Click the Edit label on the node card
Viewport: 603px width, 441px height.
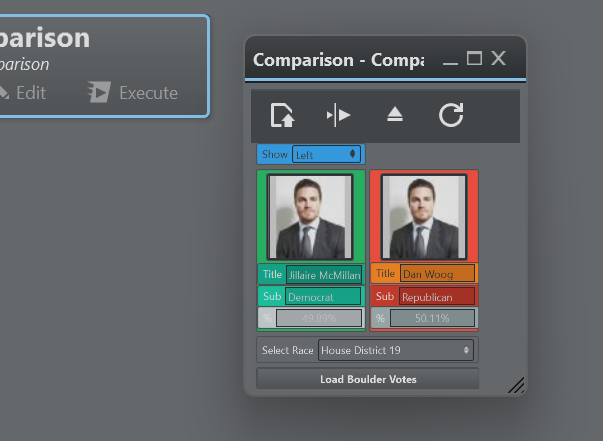pos(30,93)
